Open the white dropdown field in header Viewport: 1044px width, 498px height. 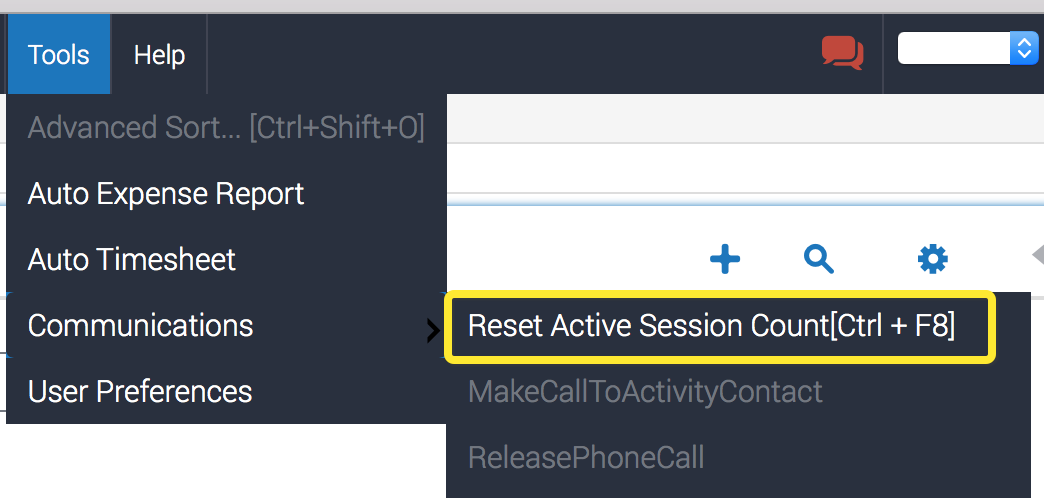pos(955,48)
